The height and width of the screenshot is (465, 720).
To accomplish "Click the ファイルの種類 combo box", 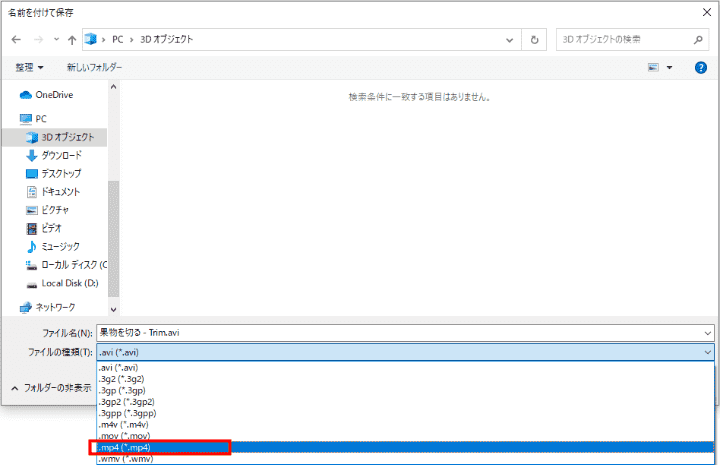I will coord(405,353).
